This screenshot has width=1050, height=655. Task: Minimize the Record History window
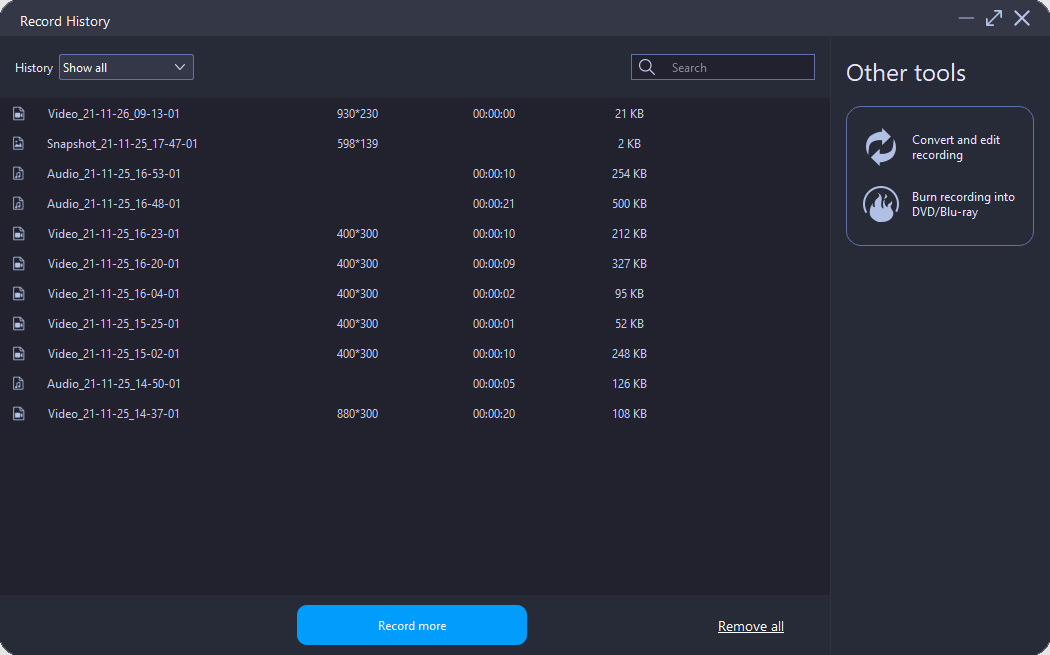pyautogui.click(x=966, y=18)
